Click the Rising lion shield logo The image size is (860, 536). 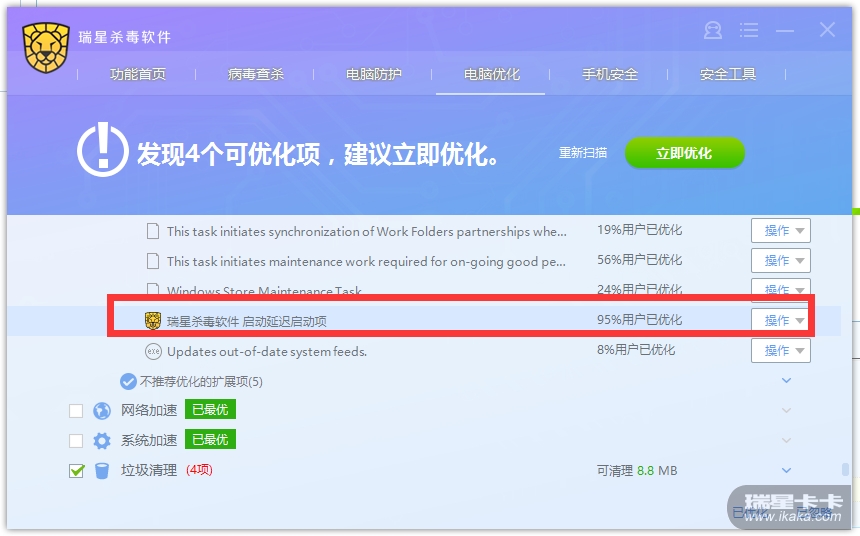coord(46,48)
